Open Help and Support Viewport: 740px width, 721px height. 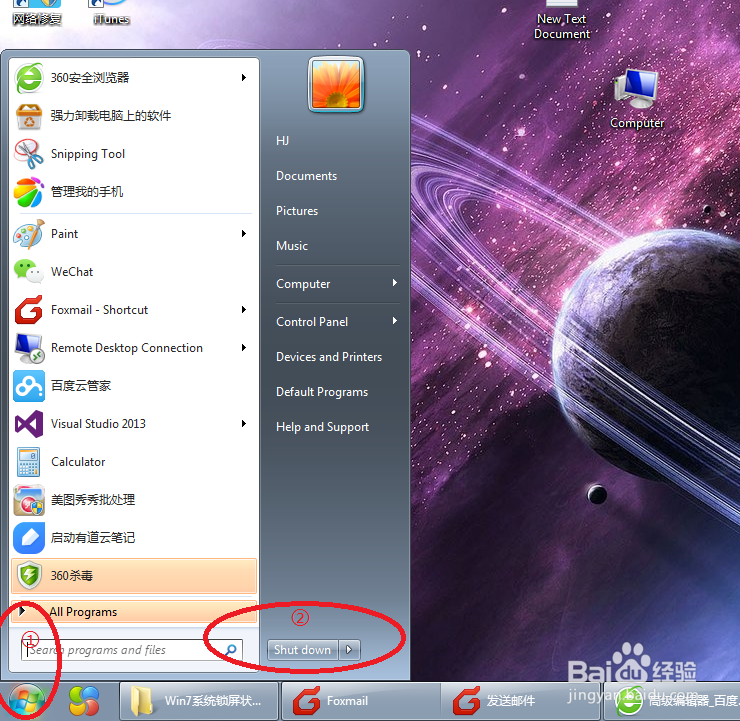(322, 427)
